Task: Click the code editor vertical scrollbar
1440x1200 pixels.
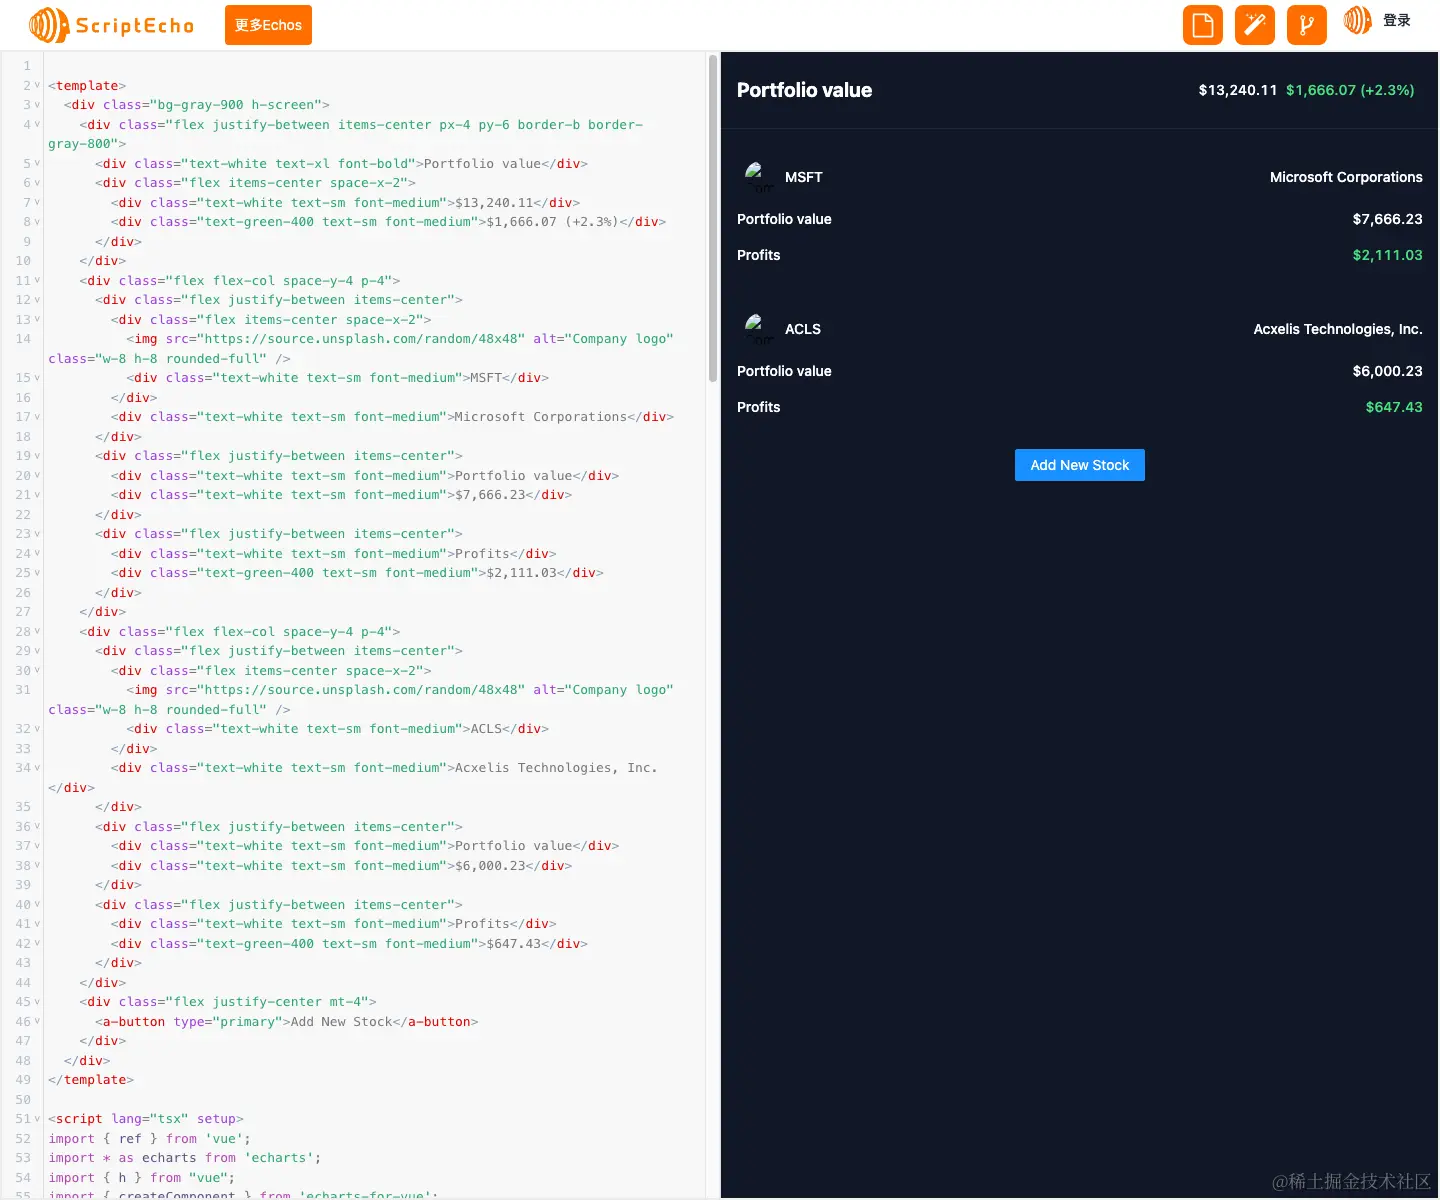Action: (x=713, y=218)
